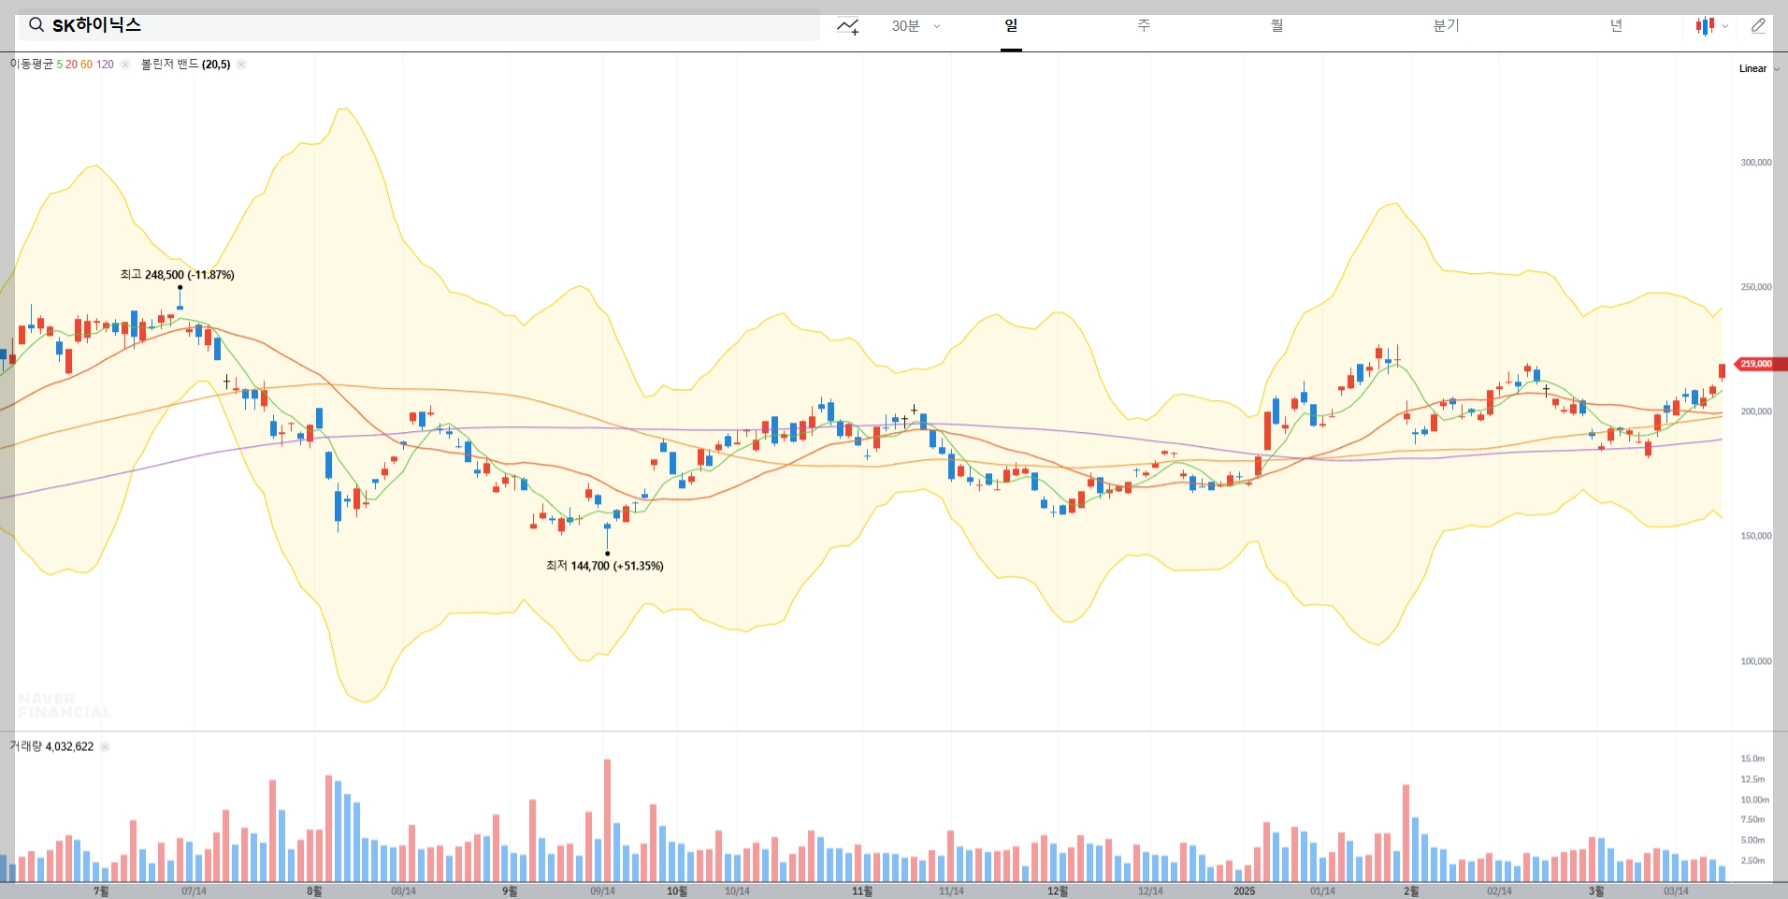Click the 300,000 price axis label
This screenshot has width=1788, height=899.
(1756, 162)
